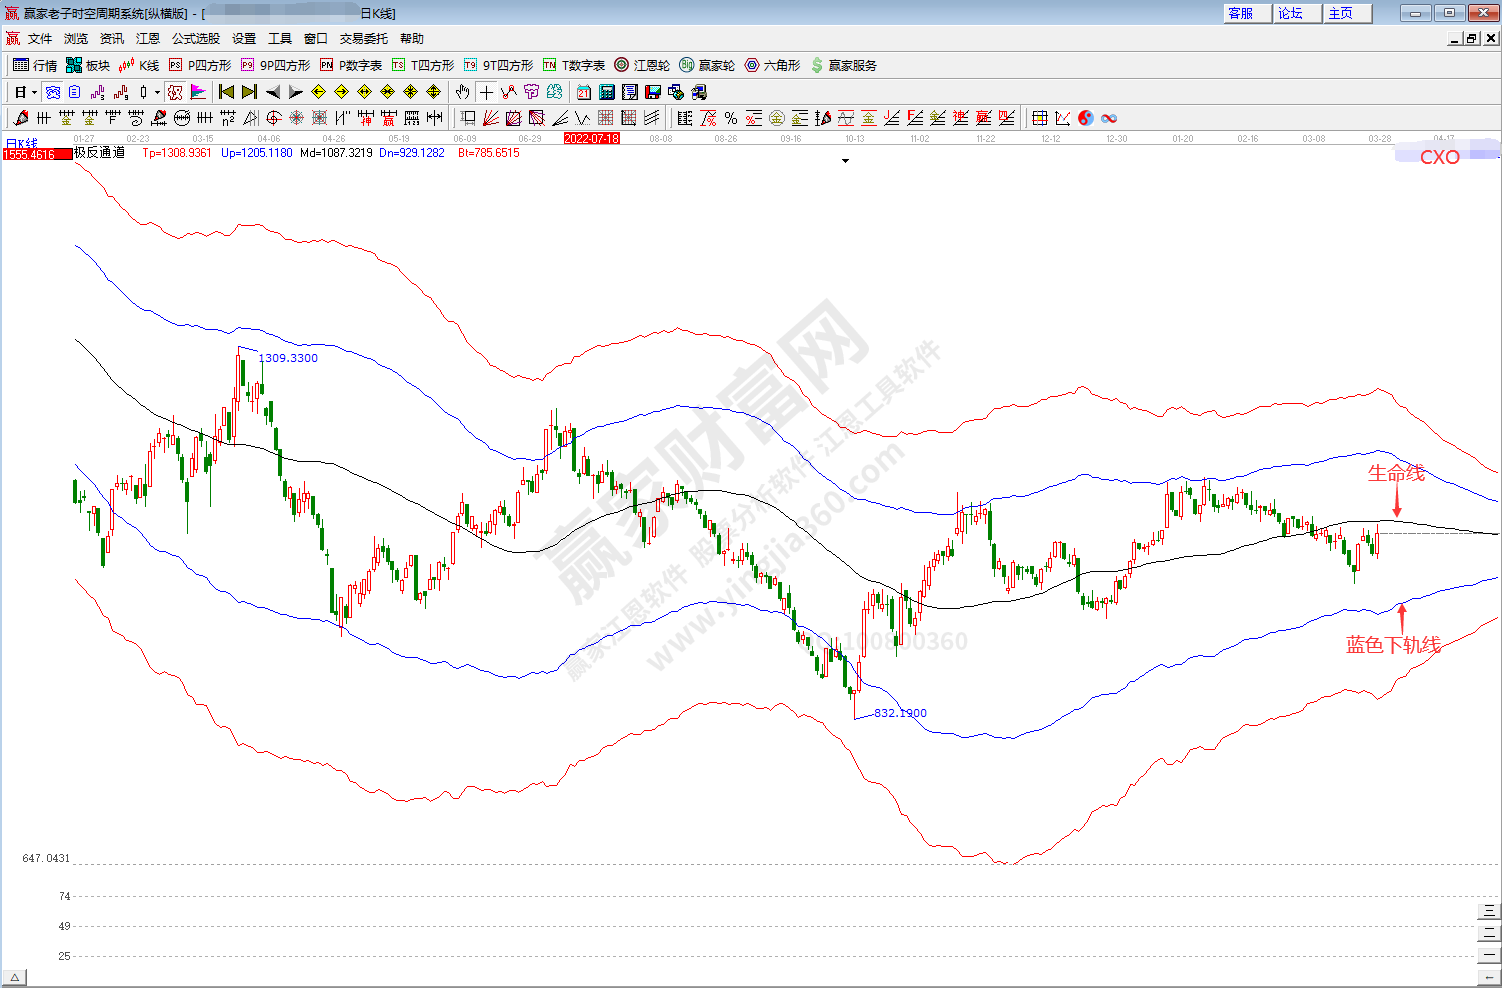Toggle the crosshair cursor button
The width and height of the screenshot is (1502, 988).
(x=486, y=92)
